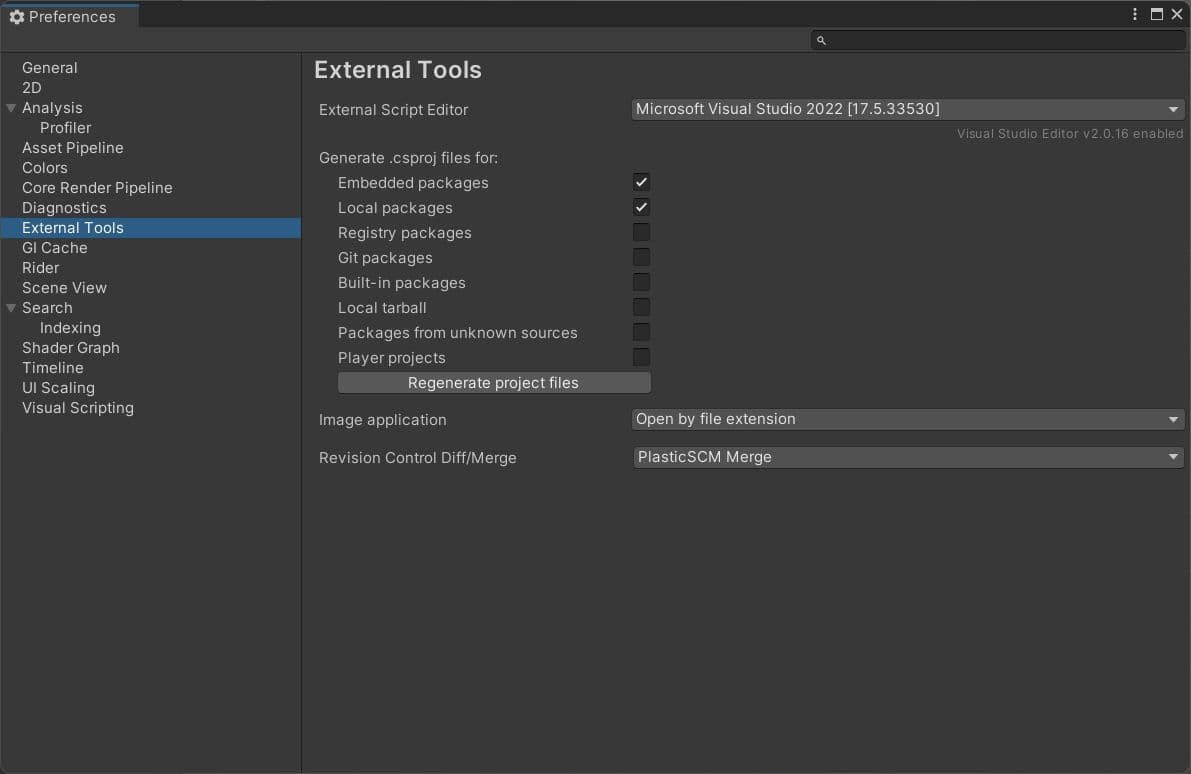Enable Packages from unknown sources
Image resolution: width=1191 pixels, height=774 pixels.
(641, 332)
